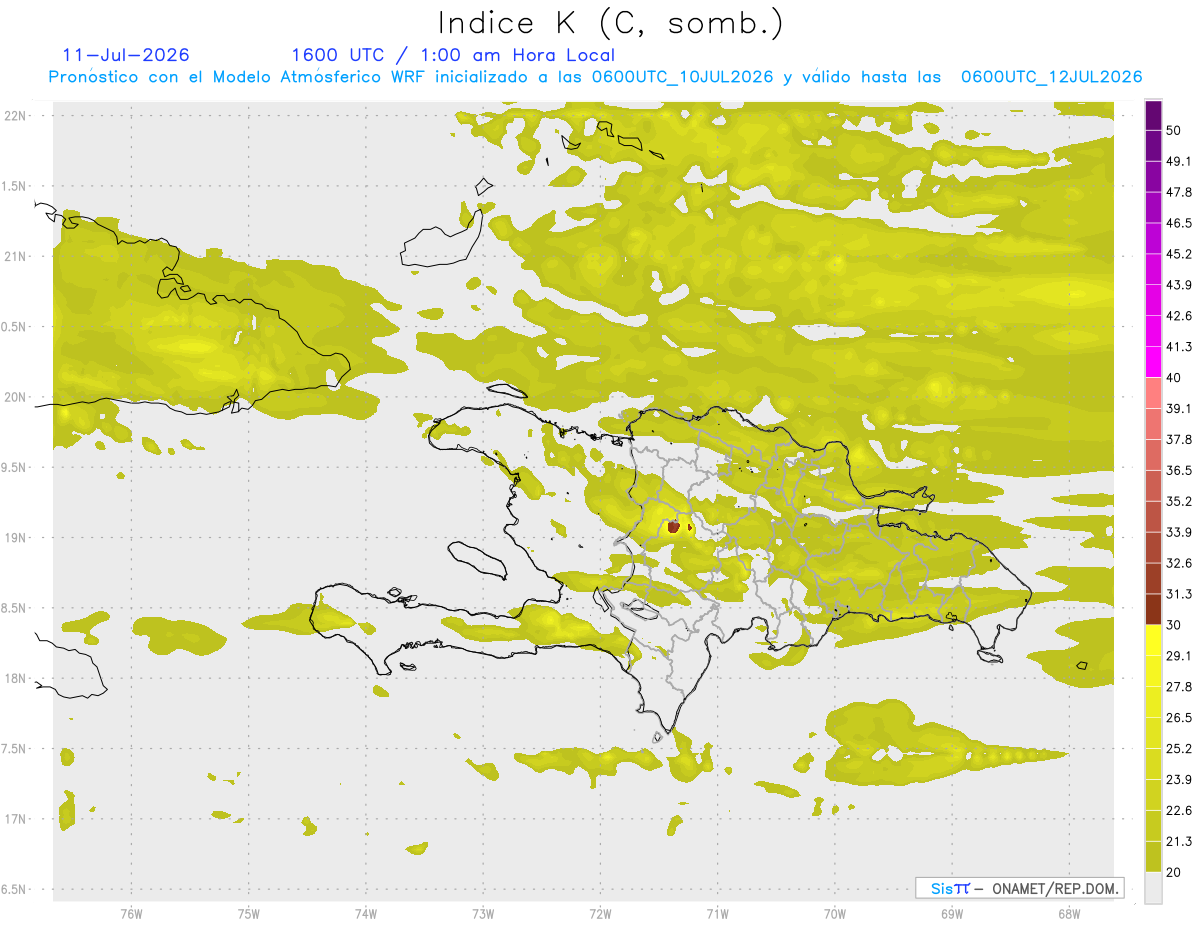Click legend value "49.1"
The image size is (1200, 927).
tap(1179, 161)
